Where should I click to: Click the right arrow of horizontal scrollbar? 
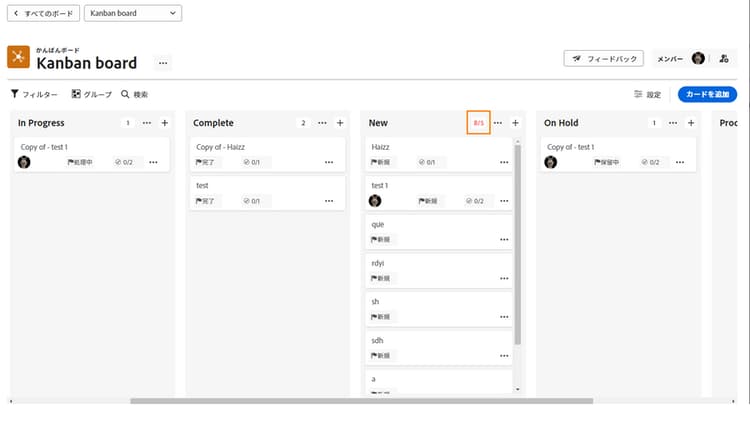[x=733, y=401]
